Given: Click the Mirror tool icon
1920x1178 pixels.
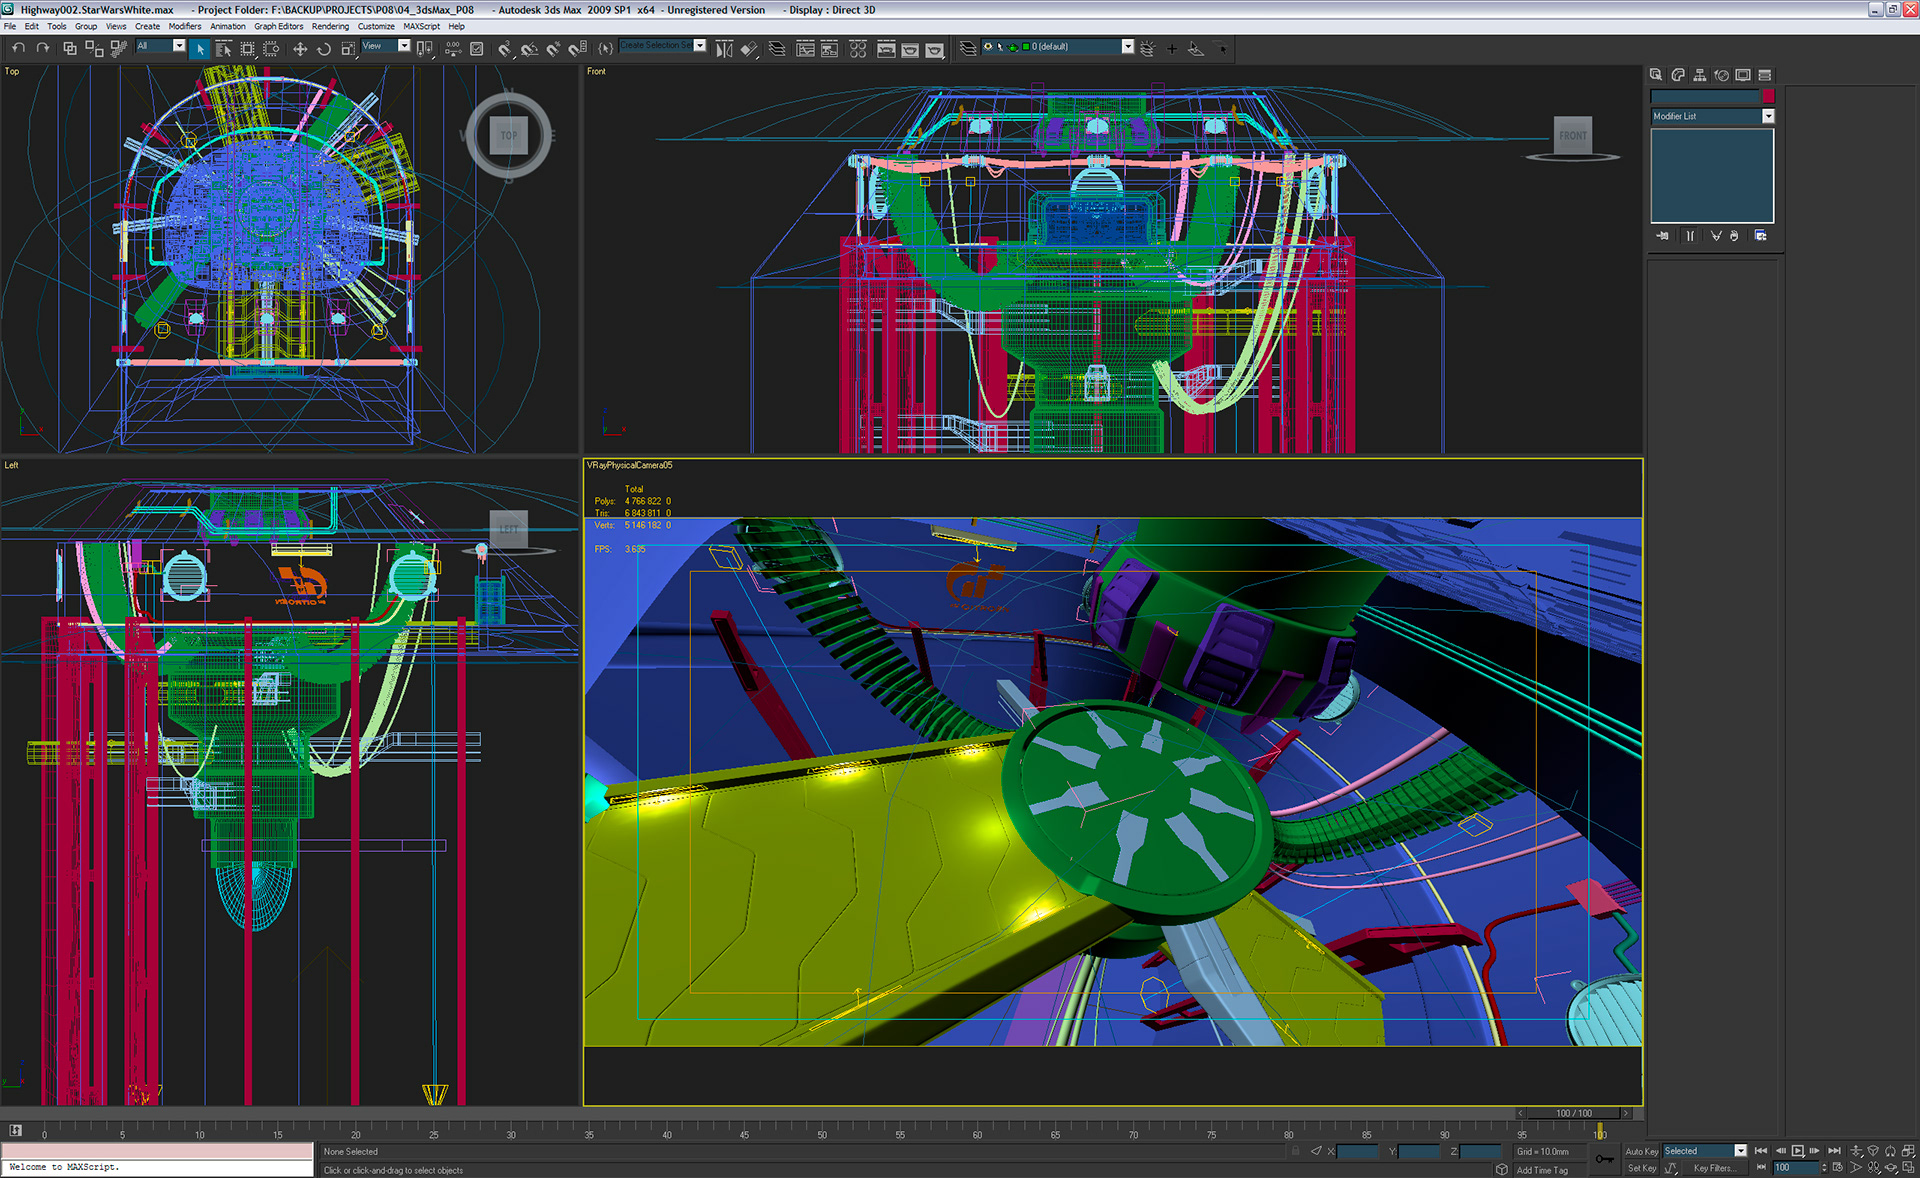Looking at the screenshot, I should pos(724,48).
